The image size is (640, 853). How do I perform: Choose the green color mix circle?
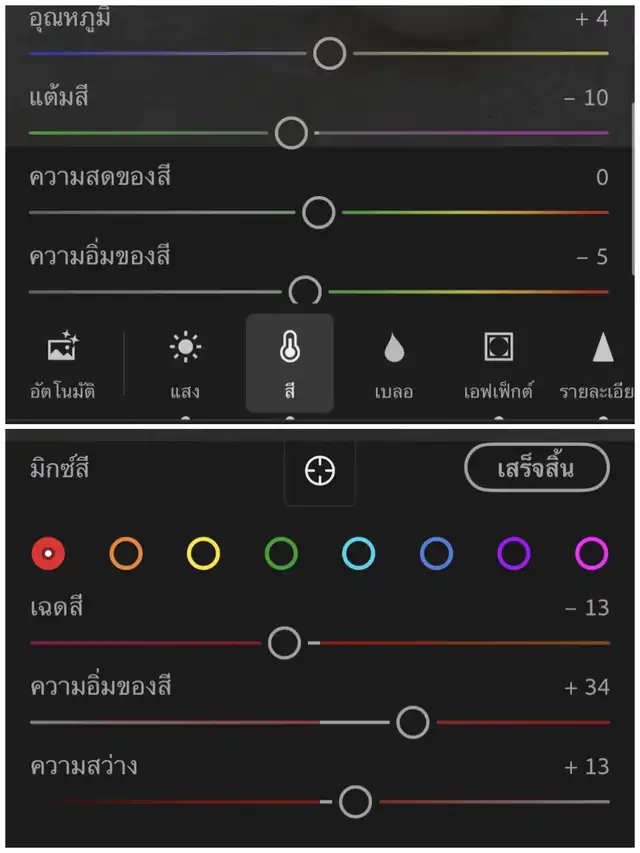point(281,553)
